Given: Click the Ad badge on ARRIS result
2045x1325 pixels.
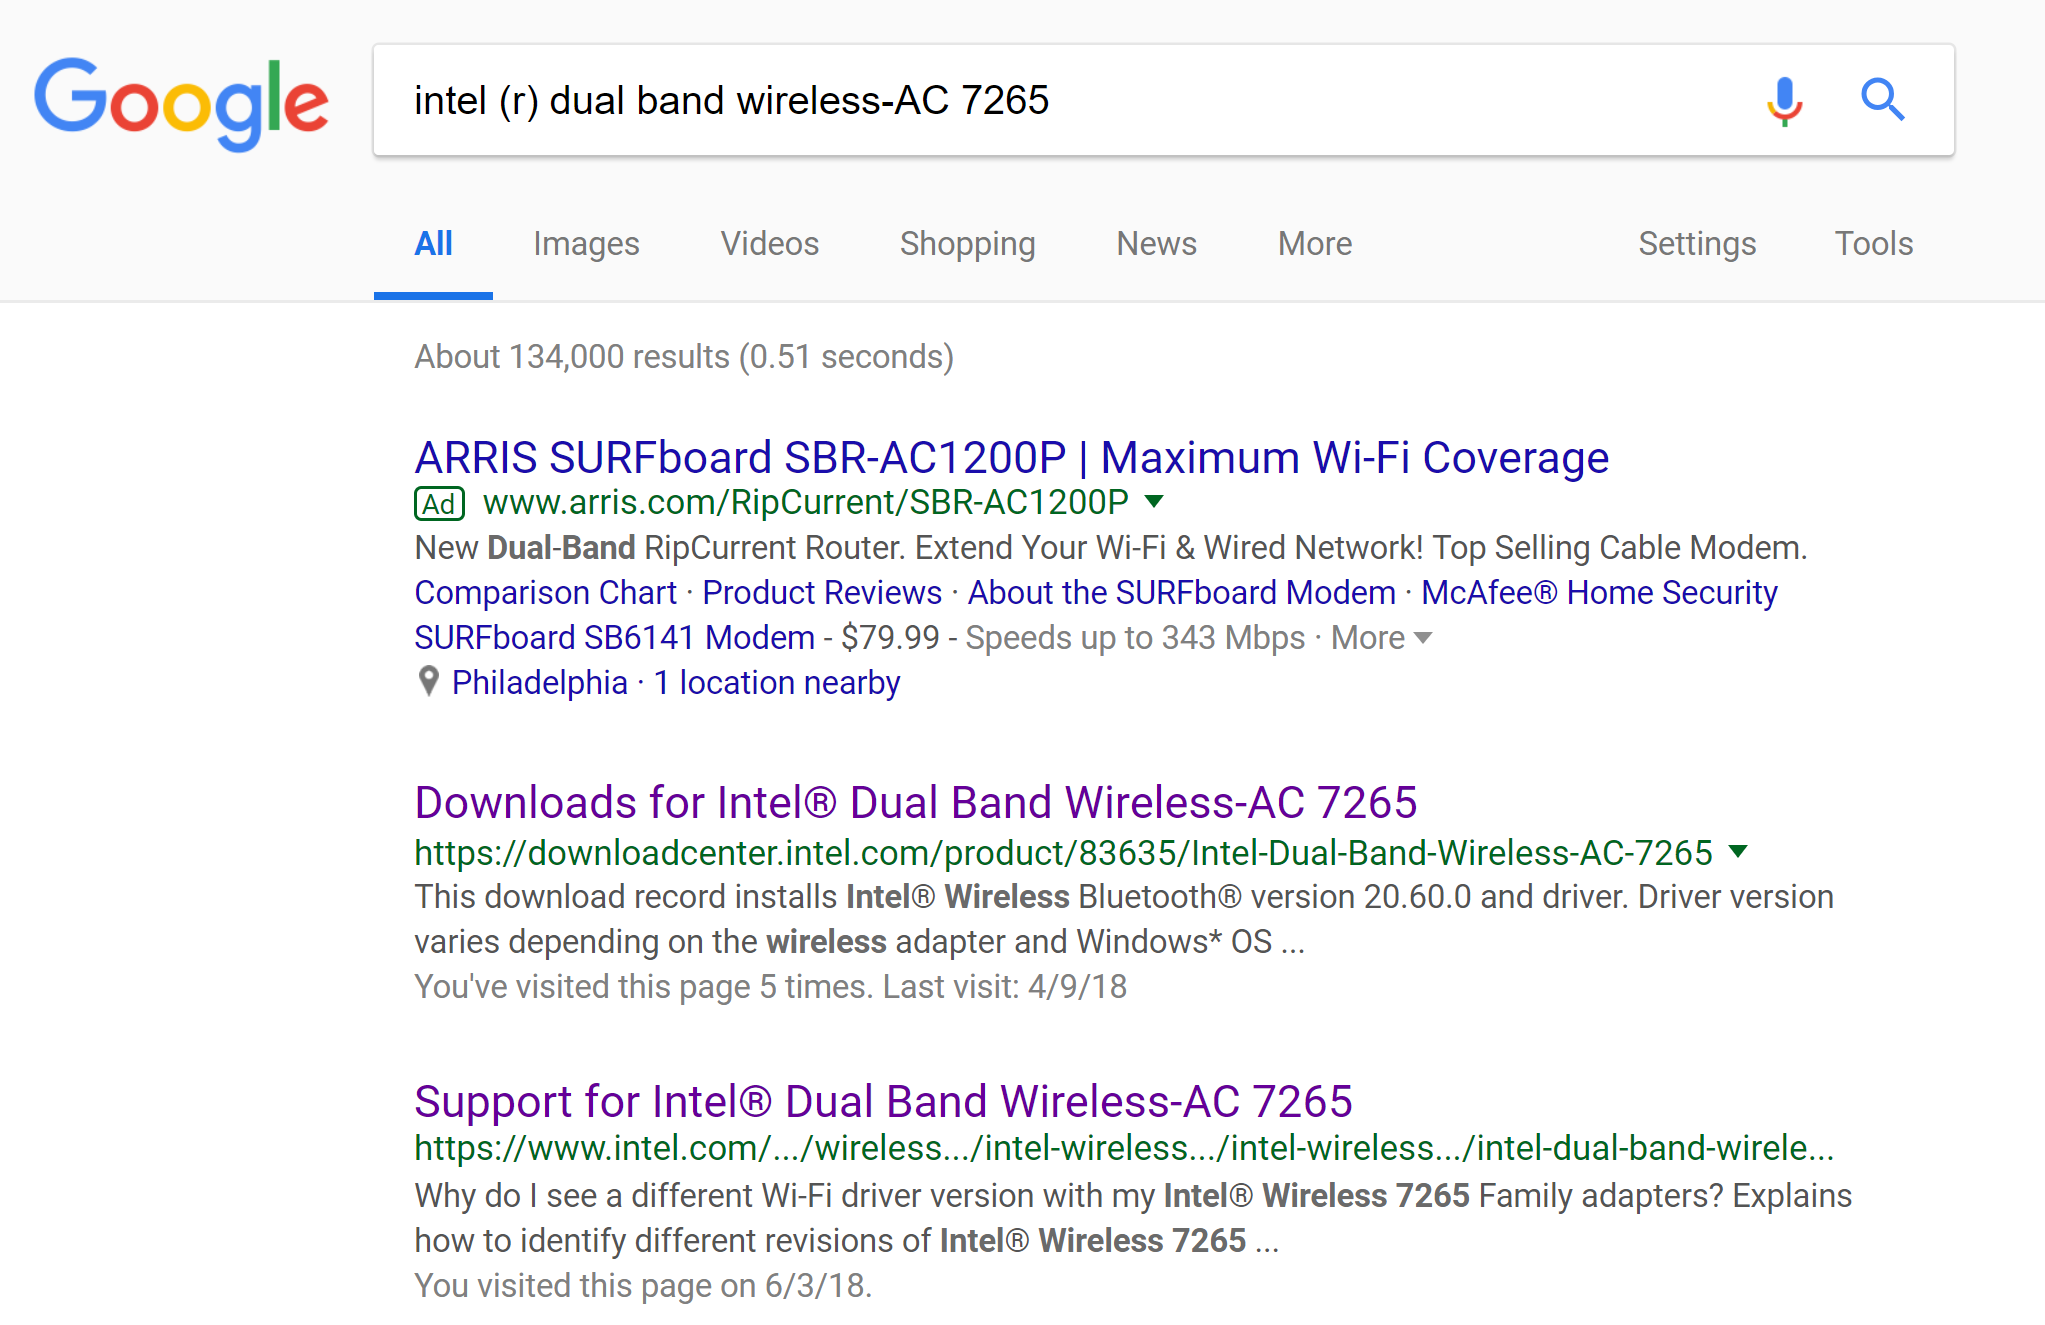Looking at the screenshot, I should [440, 503].
